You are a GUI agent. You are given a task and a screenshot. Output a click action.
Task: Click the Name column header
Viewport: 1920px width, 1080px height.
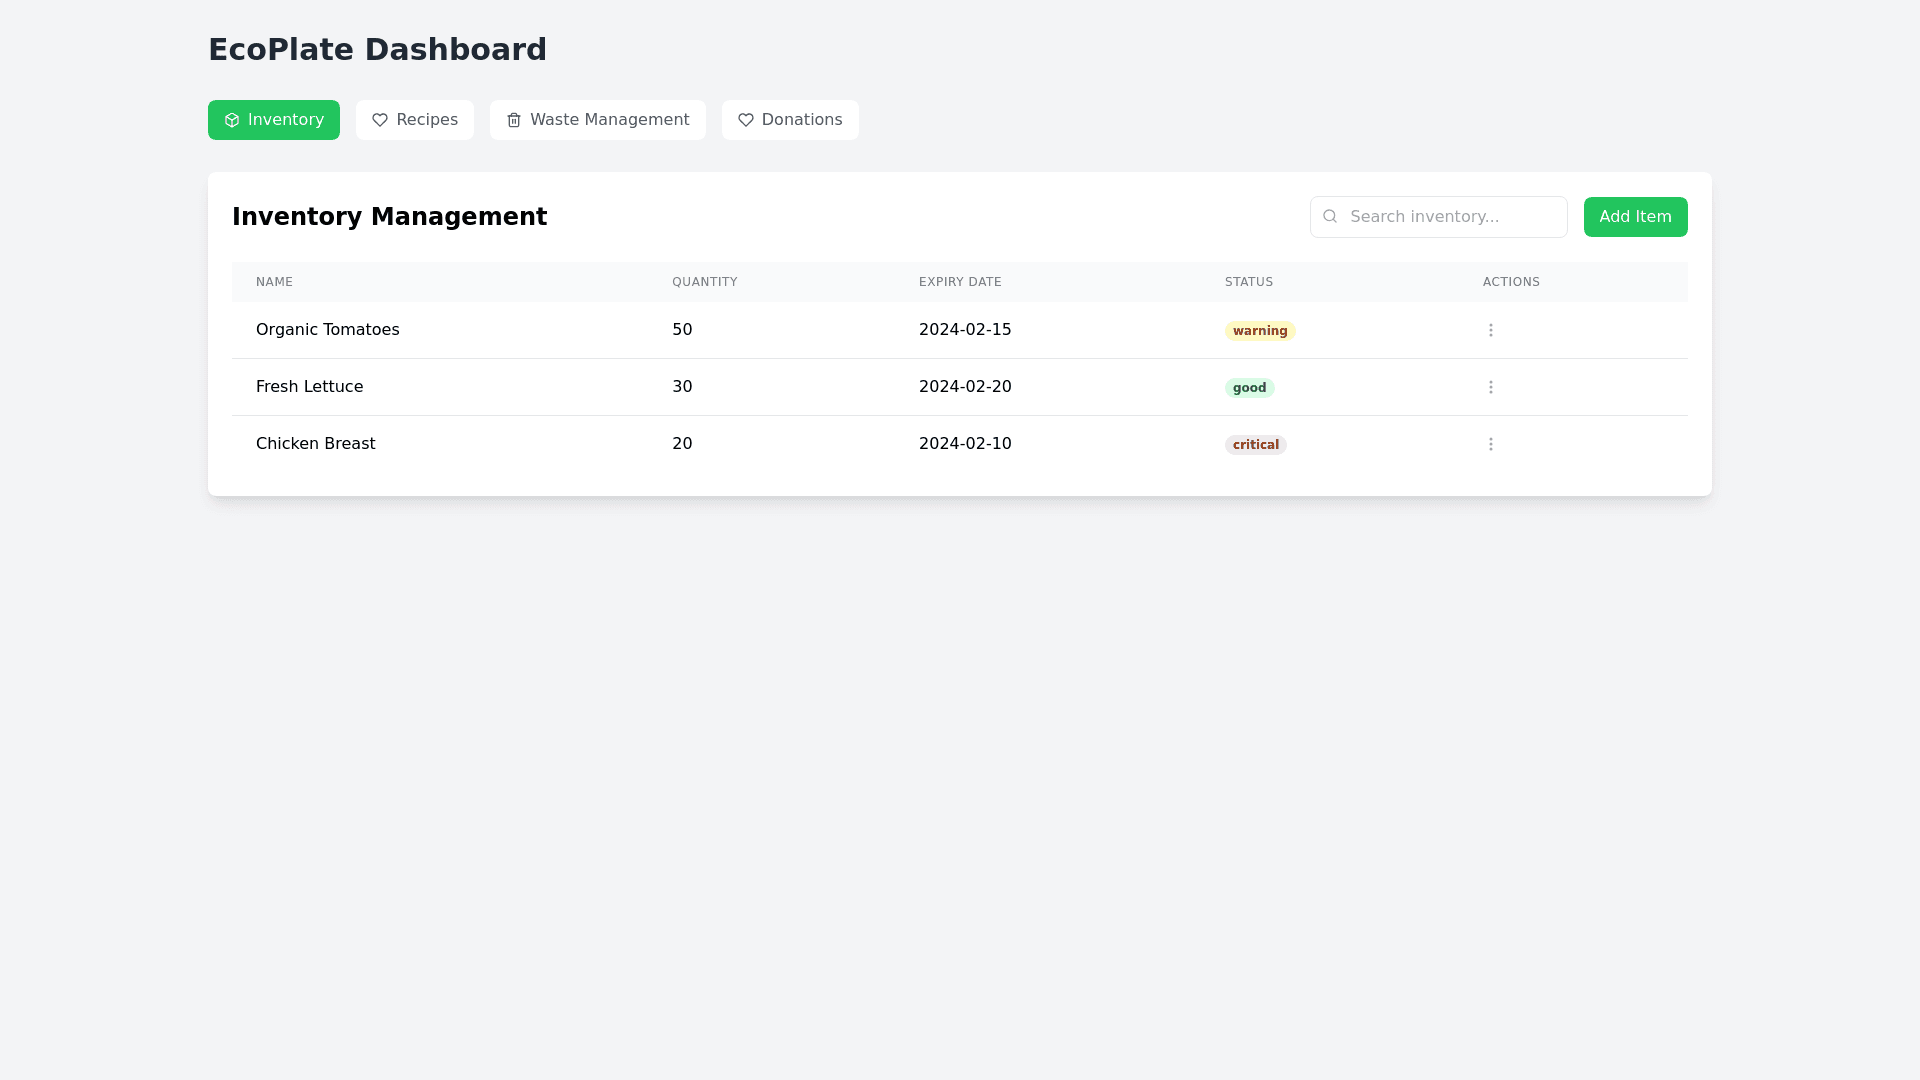coord(274,282)
